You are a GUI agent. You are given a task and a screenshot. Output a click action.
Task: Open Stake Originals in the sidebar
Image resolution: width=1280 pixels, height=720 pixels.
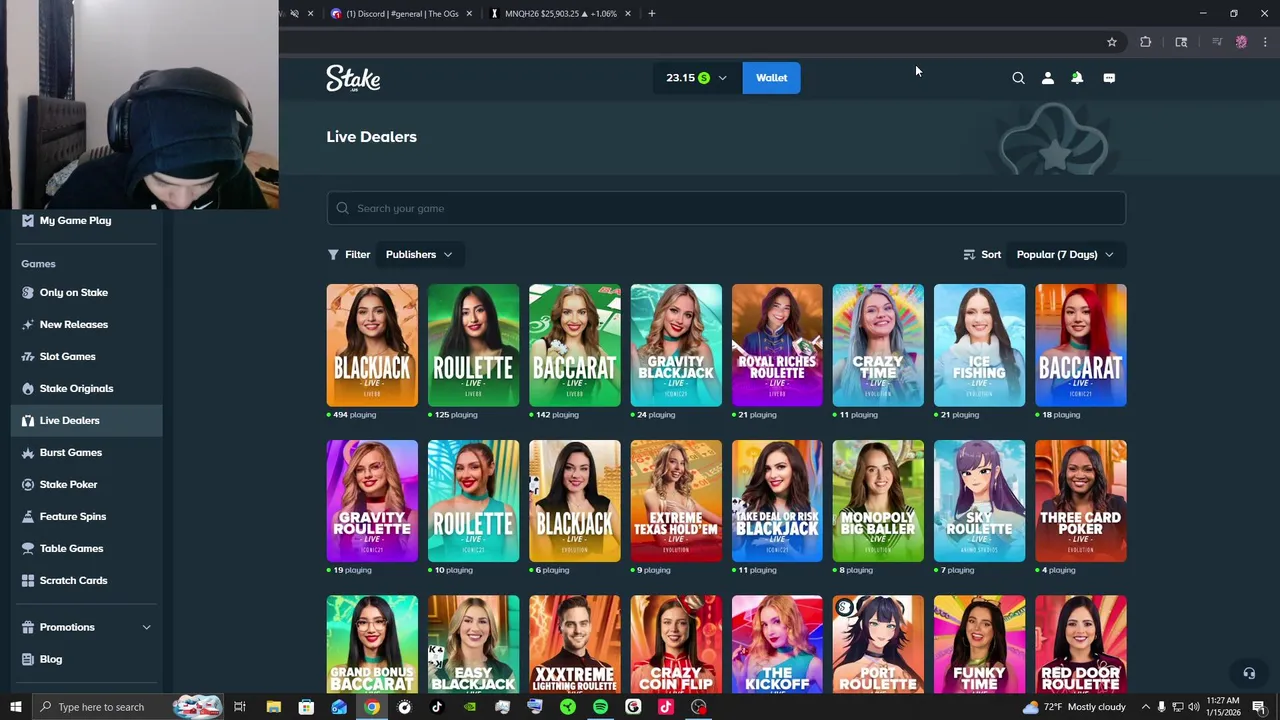[76, 388]
